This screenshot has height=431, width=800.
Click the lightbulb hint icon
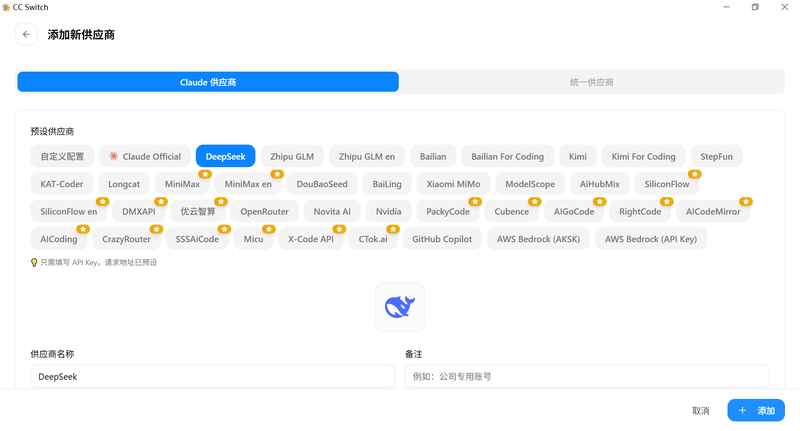click(x=34, y=262)
